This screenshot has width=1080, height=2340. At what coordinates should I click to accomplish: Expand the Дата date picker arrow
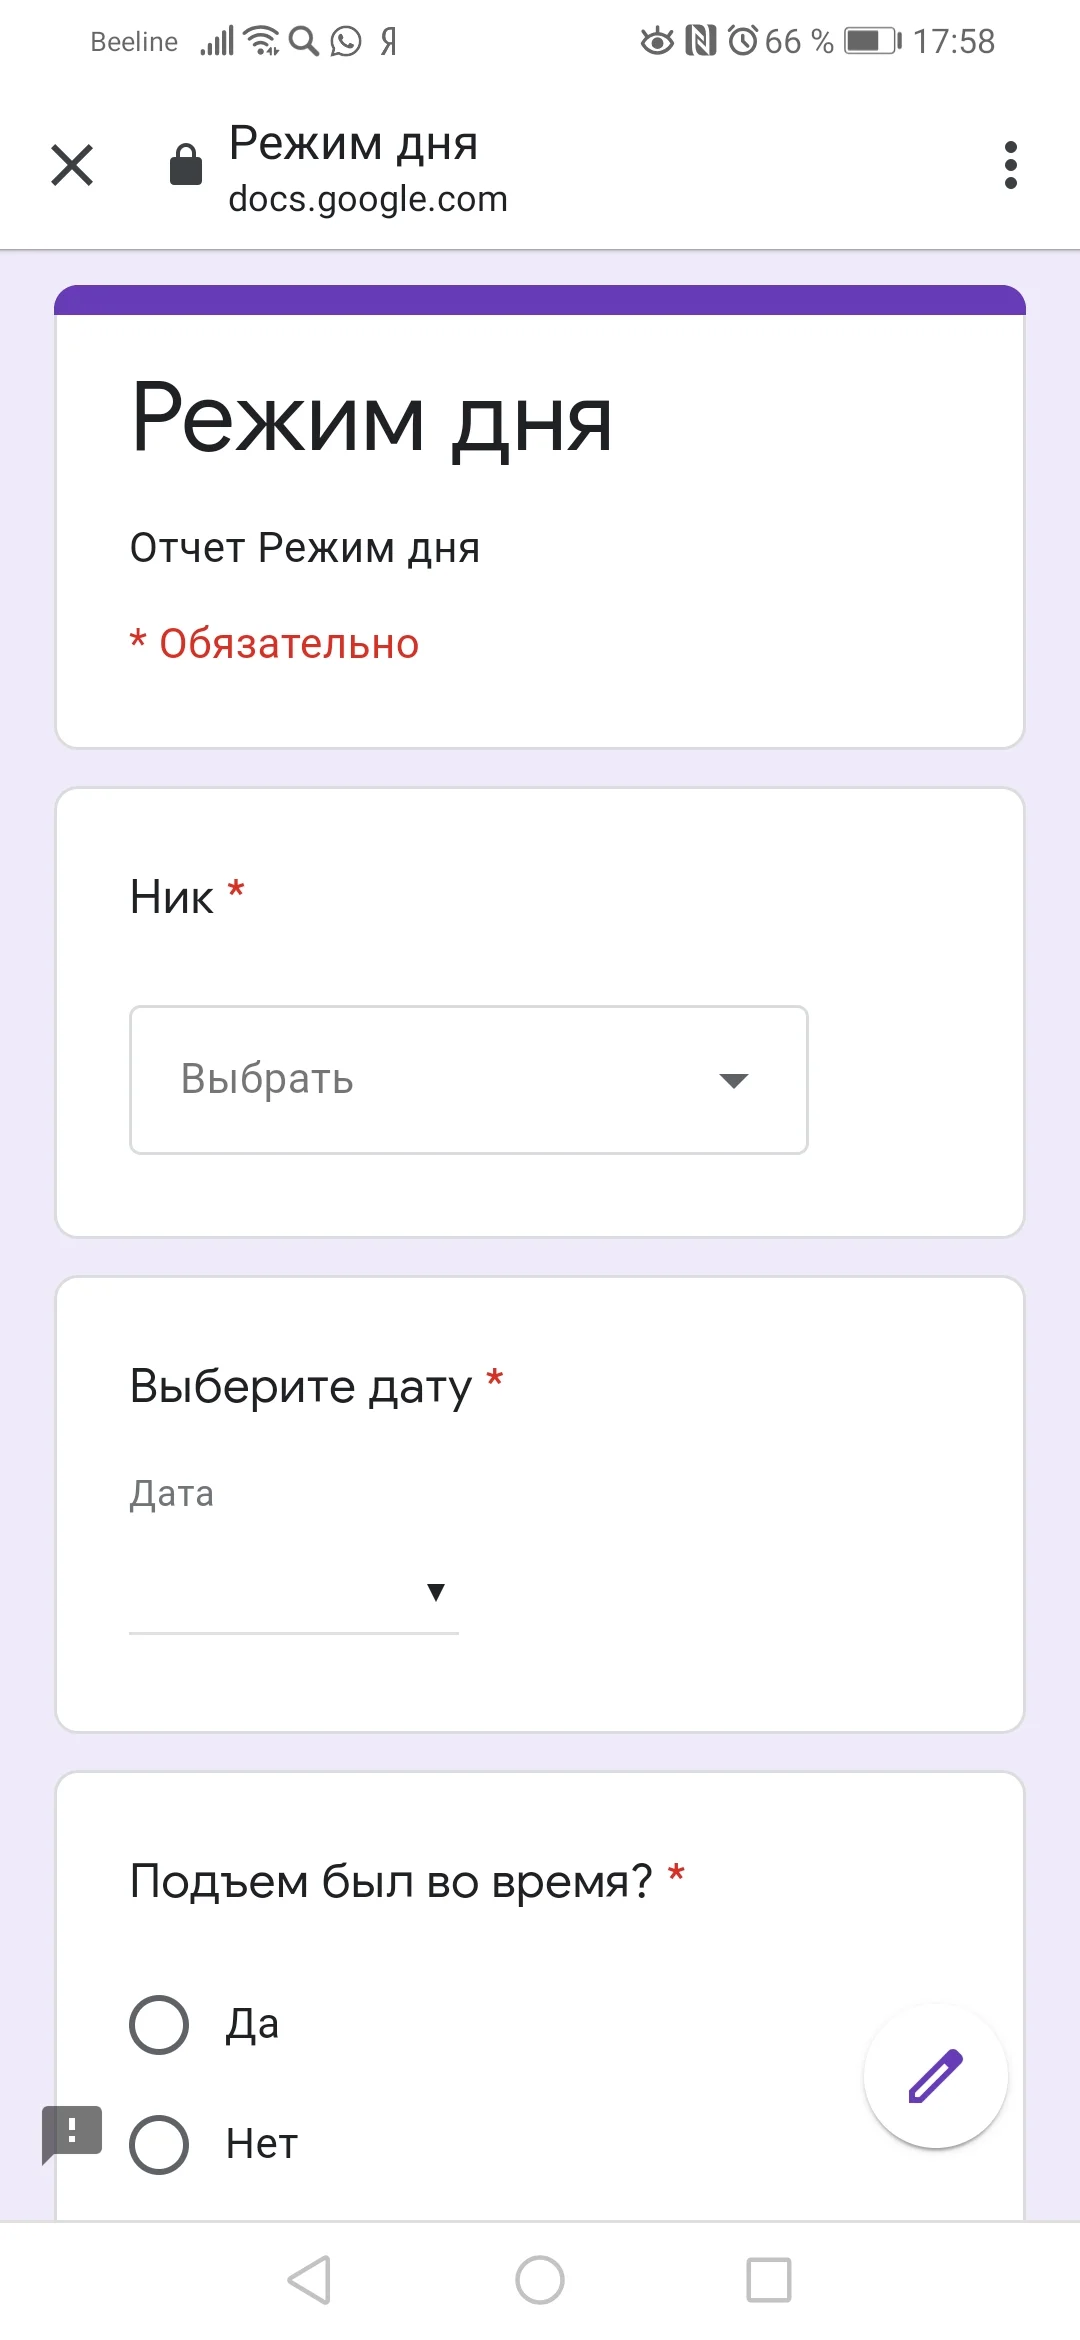tap(435, 1592)
